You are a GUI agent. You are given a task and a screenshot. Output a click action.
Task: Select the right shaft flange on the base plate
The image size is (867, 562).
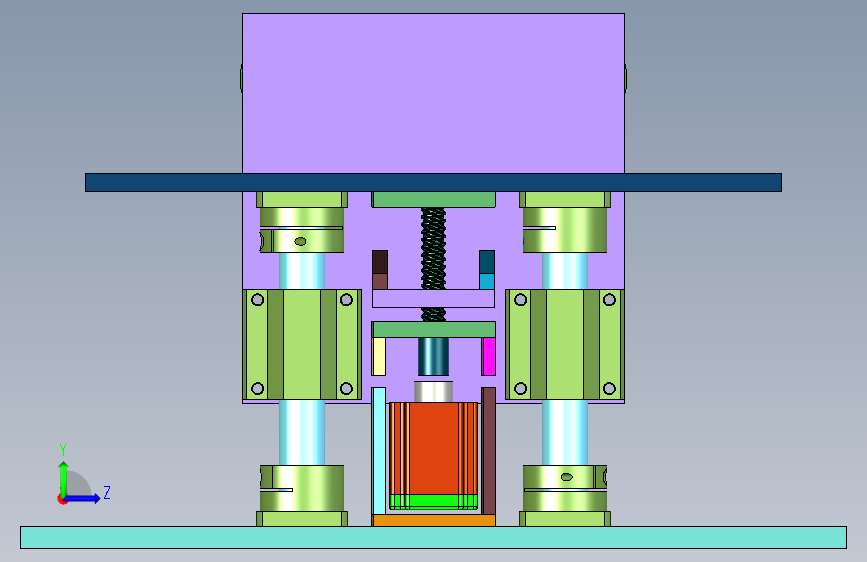[x=565, y=519]
